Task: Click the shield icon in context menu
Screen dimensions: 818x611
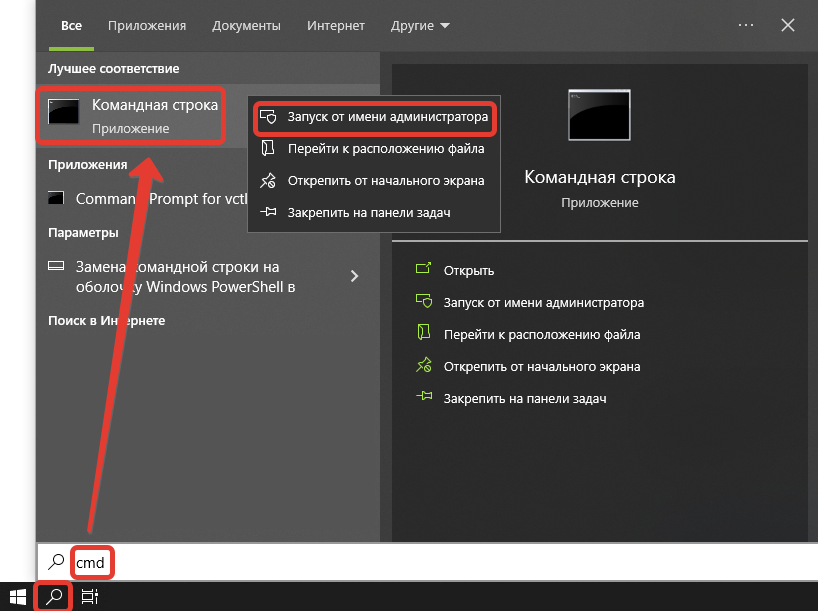Action: (268, 116)
